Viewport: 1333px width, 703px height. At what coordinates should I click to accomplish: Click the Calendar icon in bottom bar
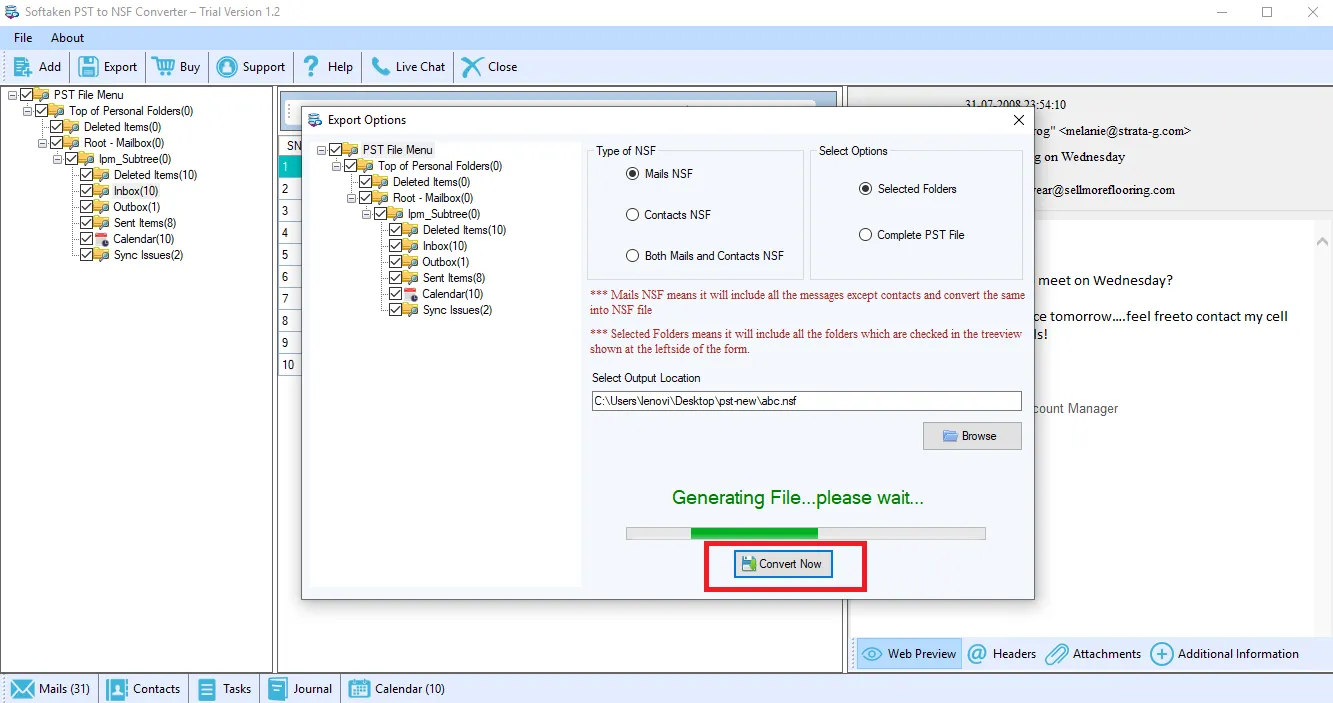pos(358,689)
